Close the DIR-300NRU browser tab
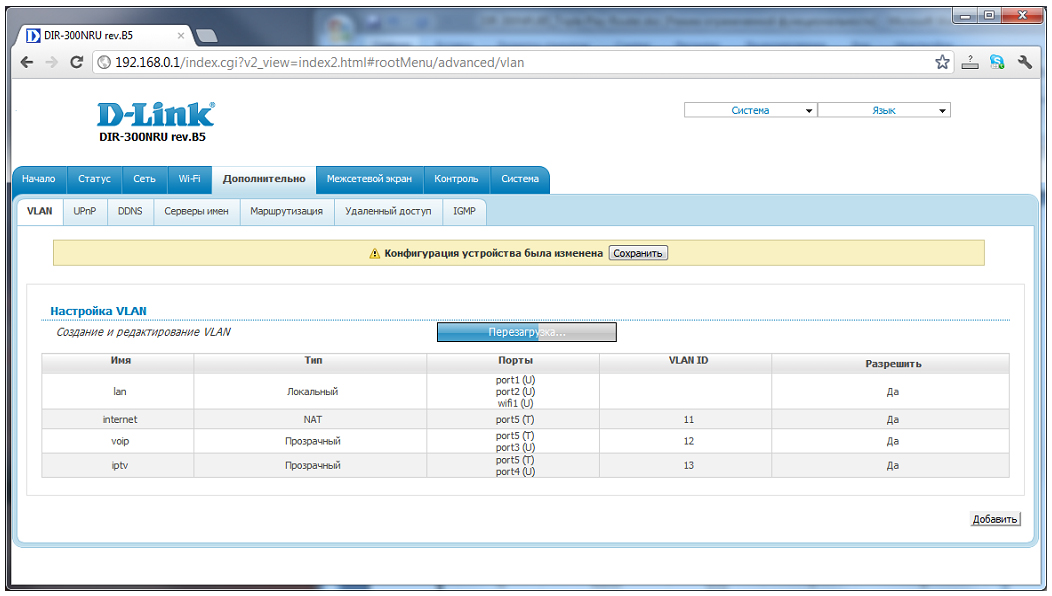Image resolution: width=1052 pixels, height=596 pixels. 181,35
